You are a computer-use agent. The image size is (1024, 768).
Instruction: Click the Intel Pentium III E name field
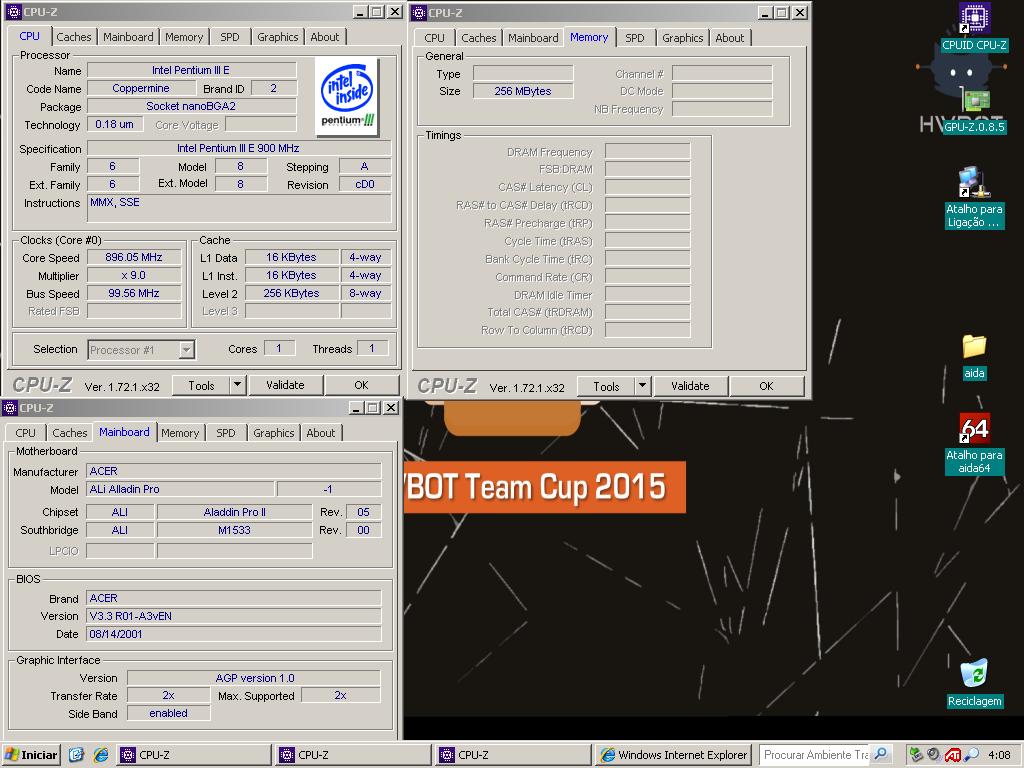(191, 70)
